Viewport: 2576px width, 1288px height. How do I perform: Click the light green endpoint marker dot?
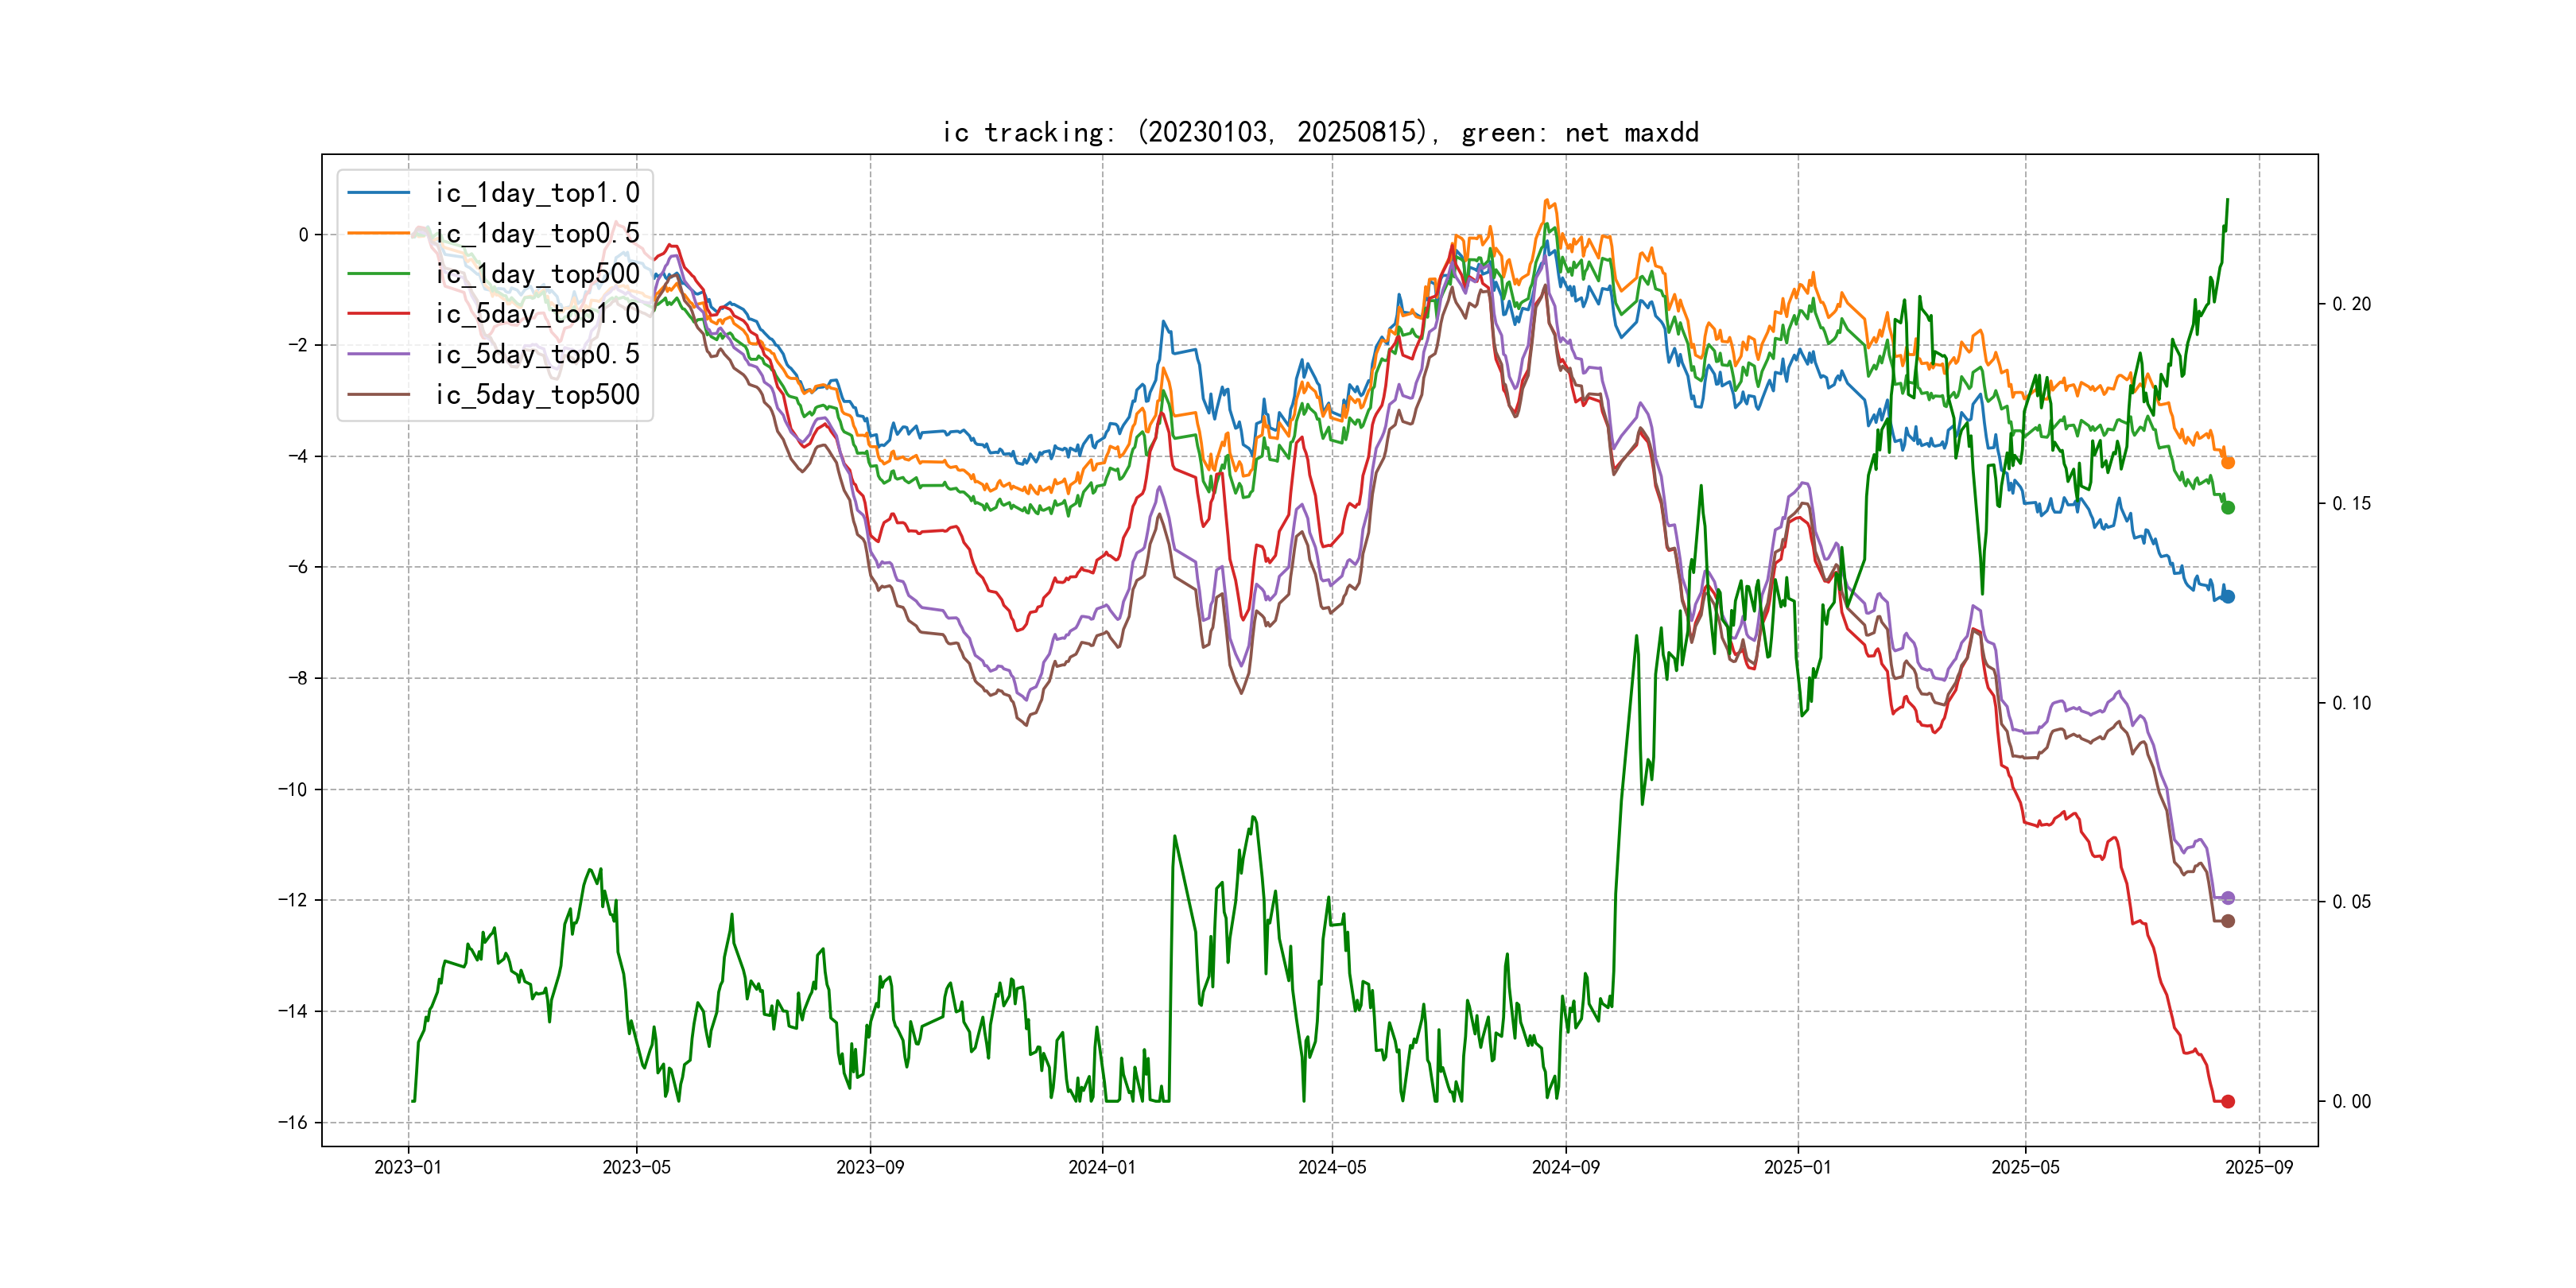pyautogui.click(x=2228, y=507)
